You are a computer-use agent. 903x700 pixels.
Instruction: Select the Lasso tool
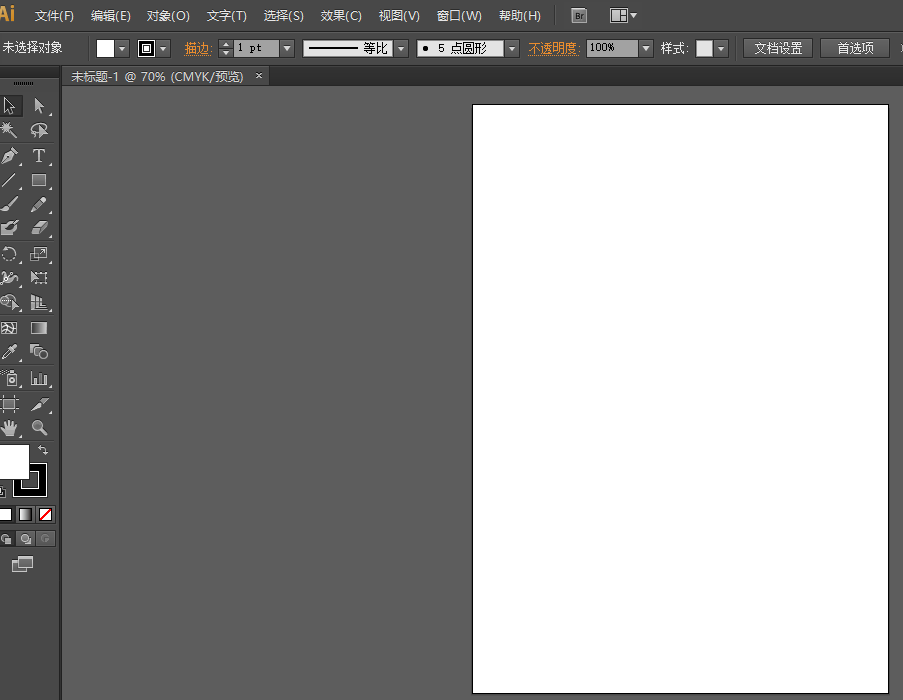coord(39,130)
